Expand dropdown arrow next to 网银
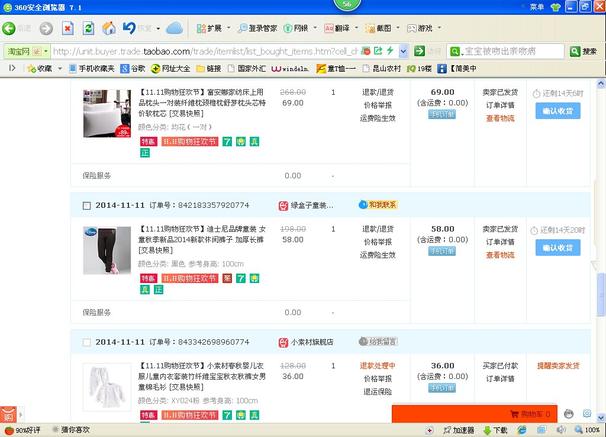Viewport: 606px width, 437px height. point(315,28)
